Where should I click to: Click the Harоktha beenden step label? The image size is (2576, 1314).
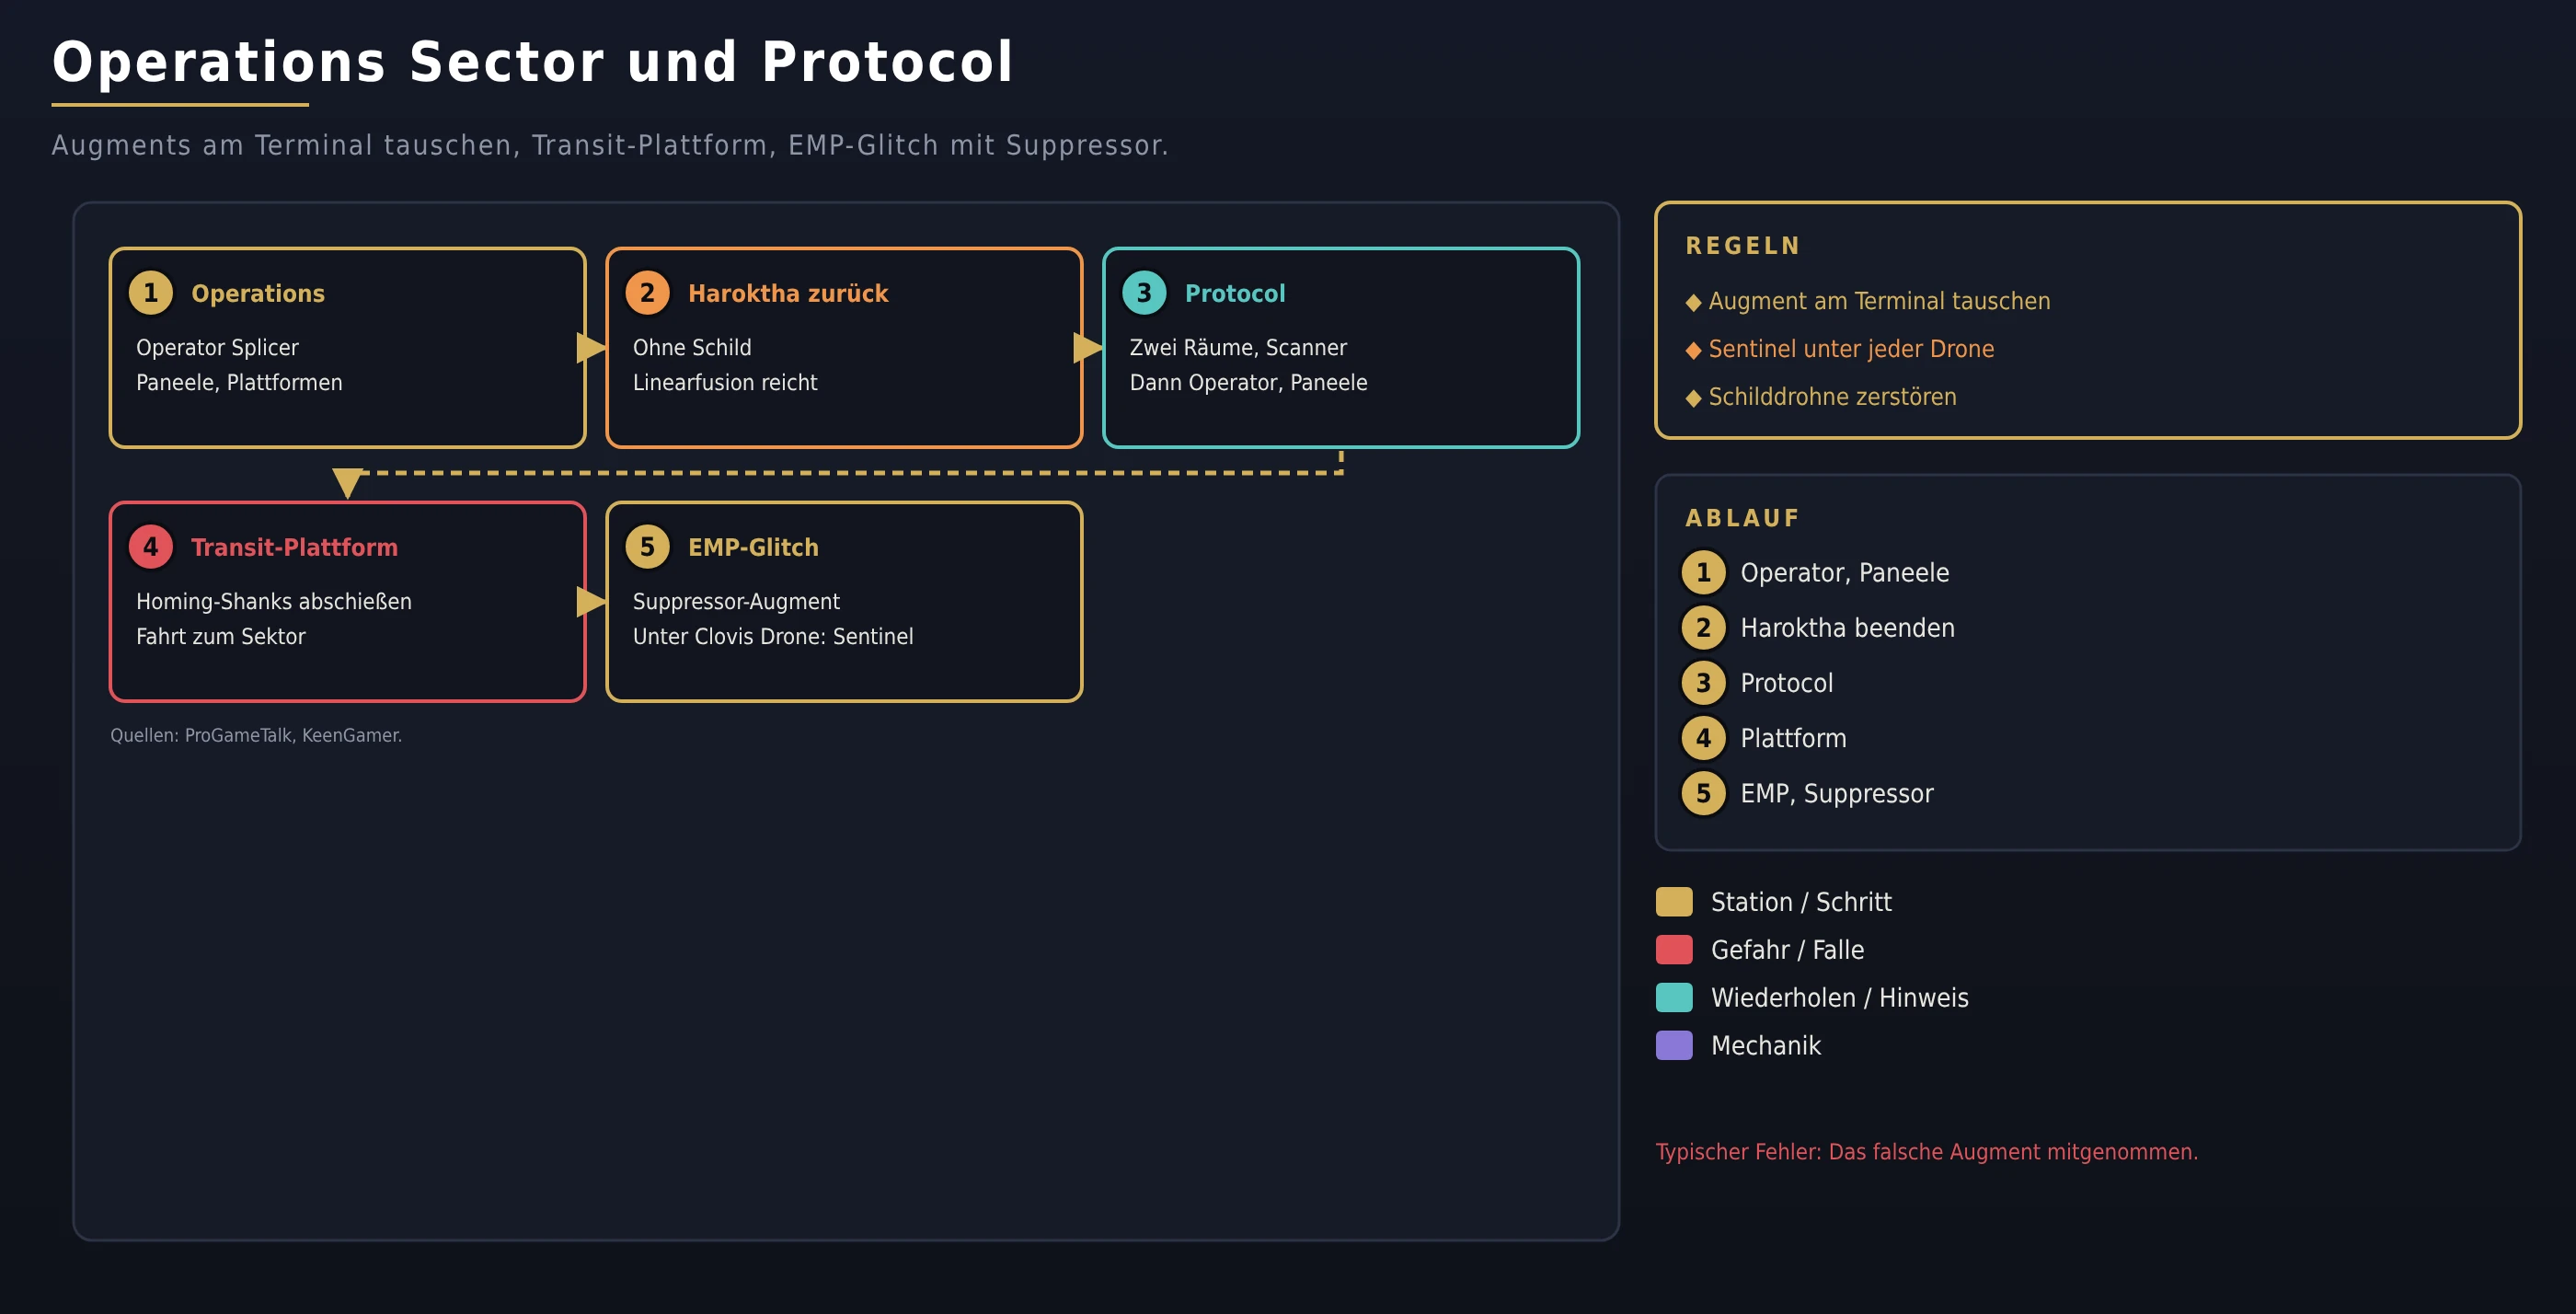click(1847, 628)
